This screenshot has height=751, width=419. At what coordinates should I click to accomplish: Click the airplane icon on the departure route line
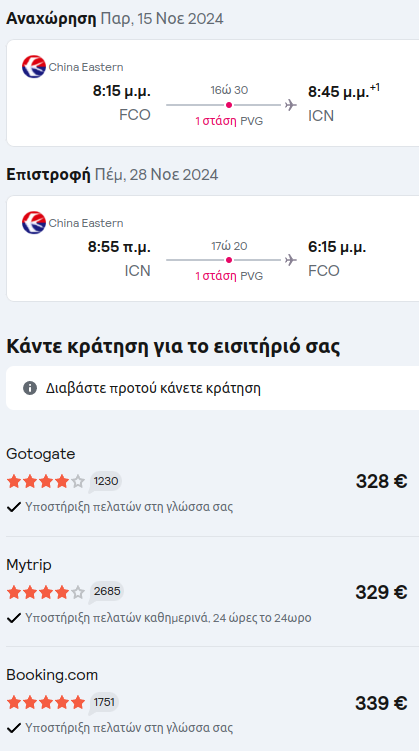point(290,105)
